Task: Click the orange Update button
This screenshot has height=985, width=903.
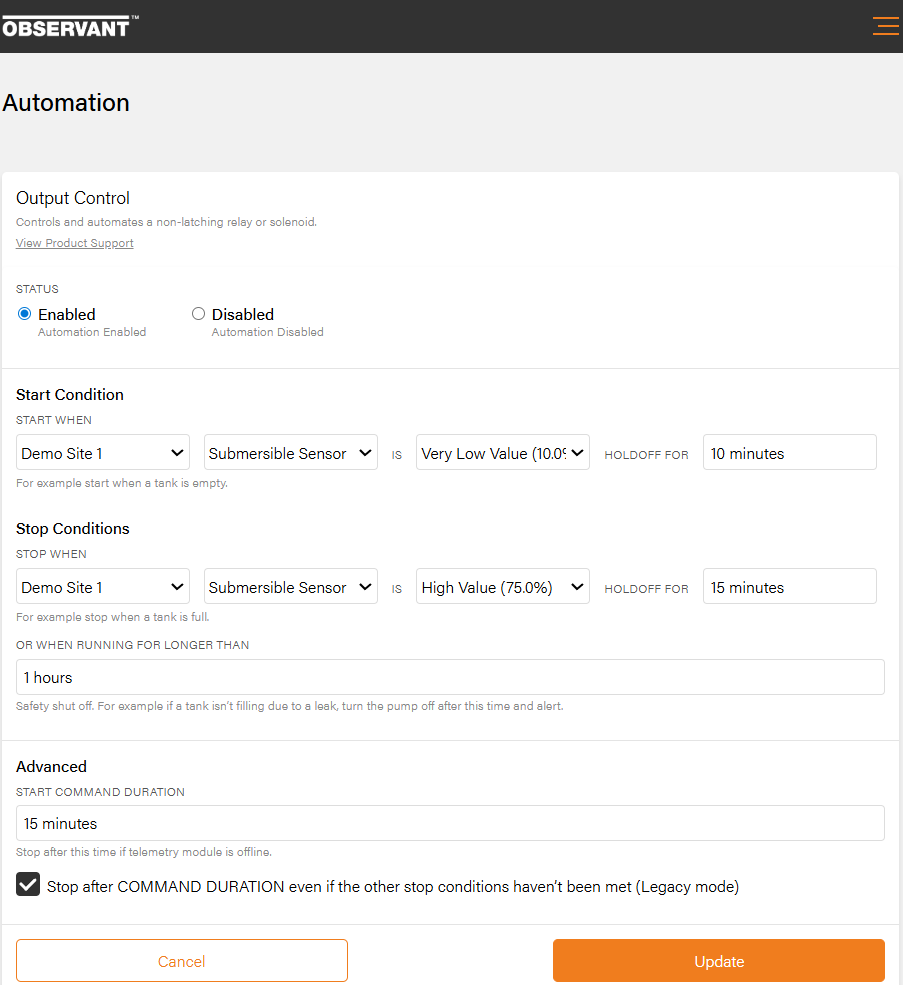Action: [x=718, y=961]
